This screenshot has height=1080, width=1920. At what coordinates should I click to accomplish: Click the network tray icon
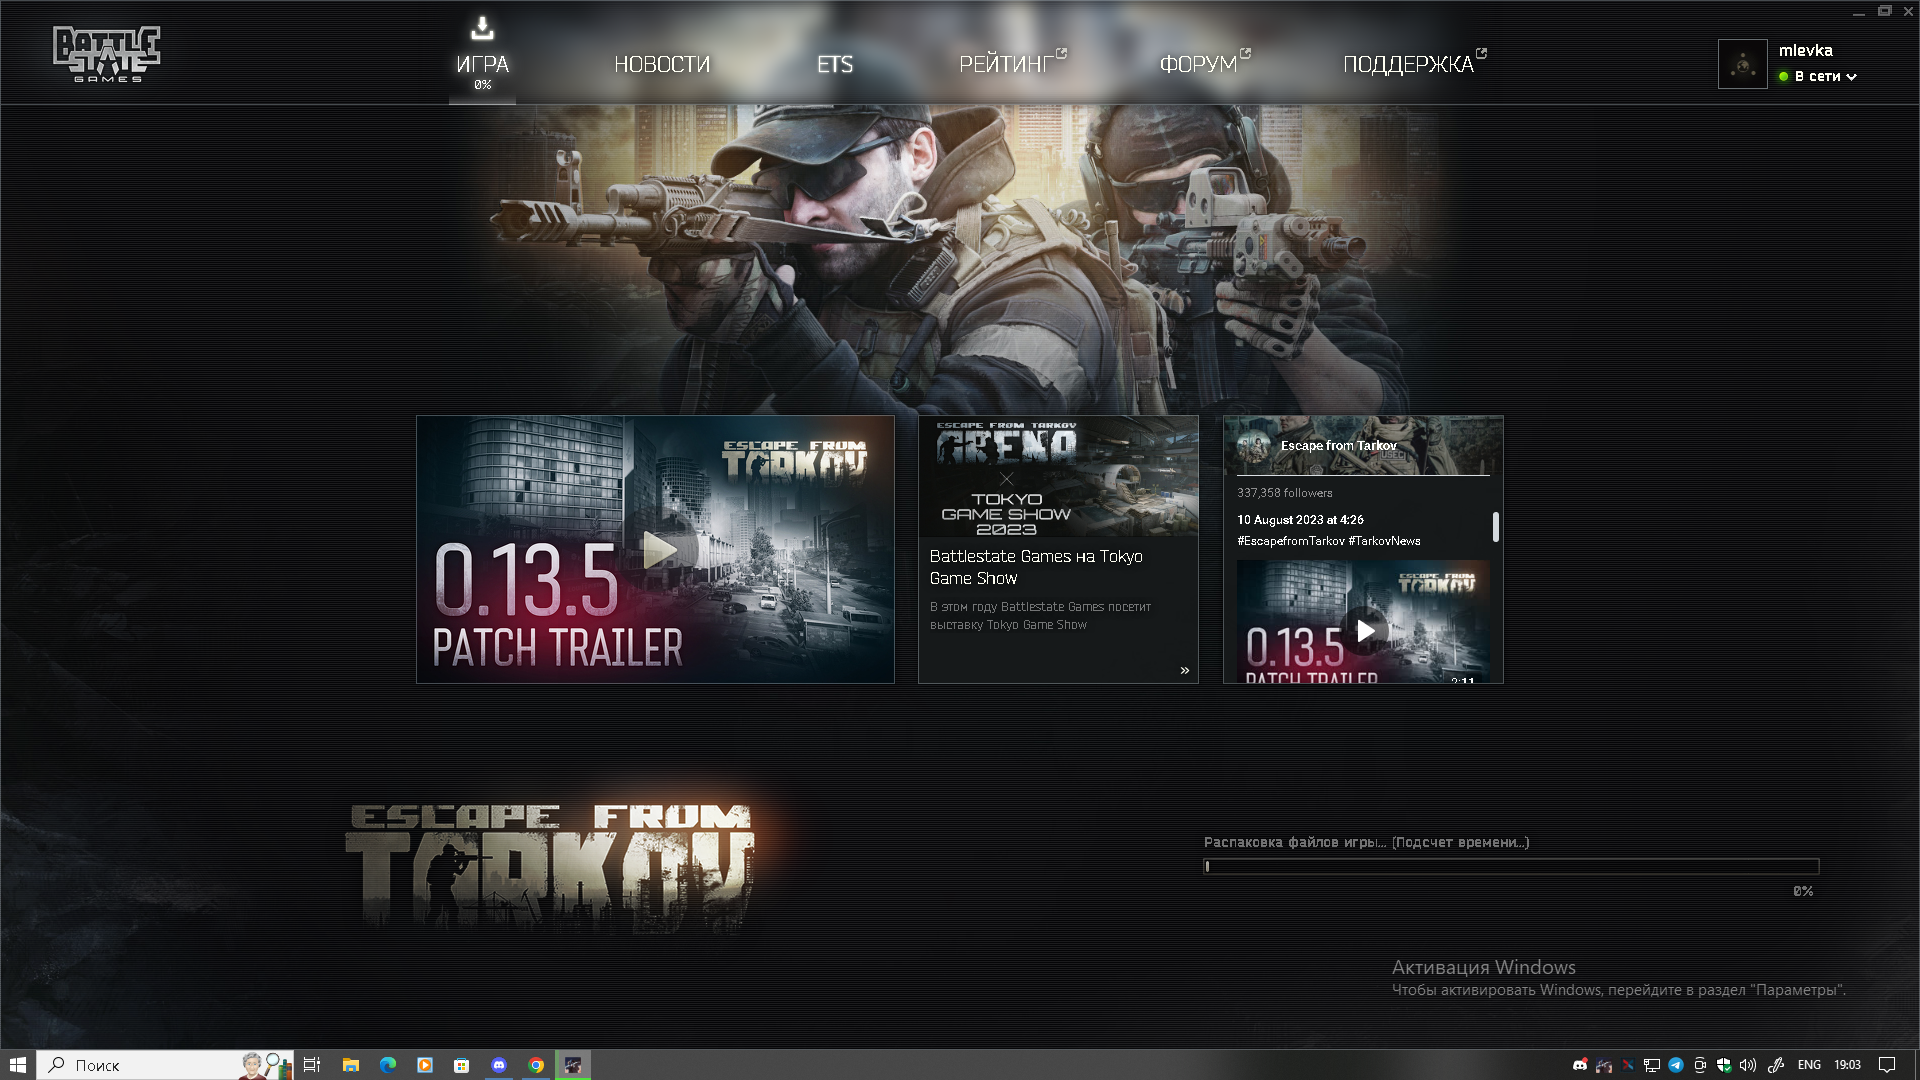pyautogui.click(x=1652, y=1065)
